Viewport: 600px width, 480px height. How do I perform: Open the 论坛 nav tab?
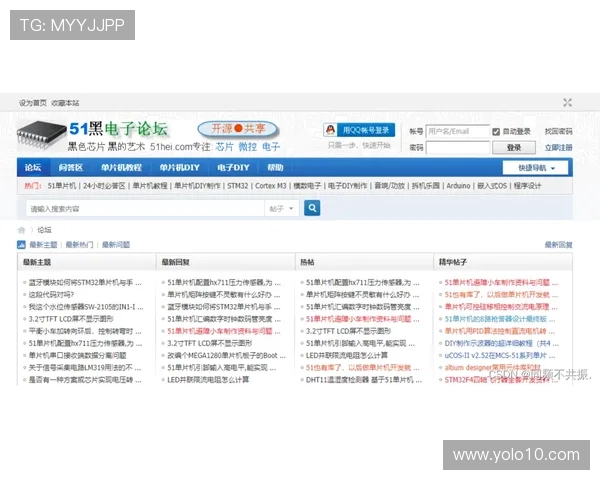(x=33, y=167)
